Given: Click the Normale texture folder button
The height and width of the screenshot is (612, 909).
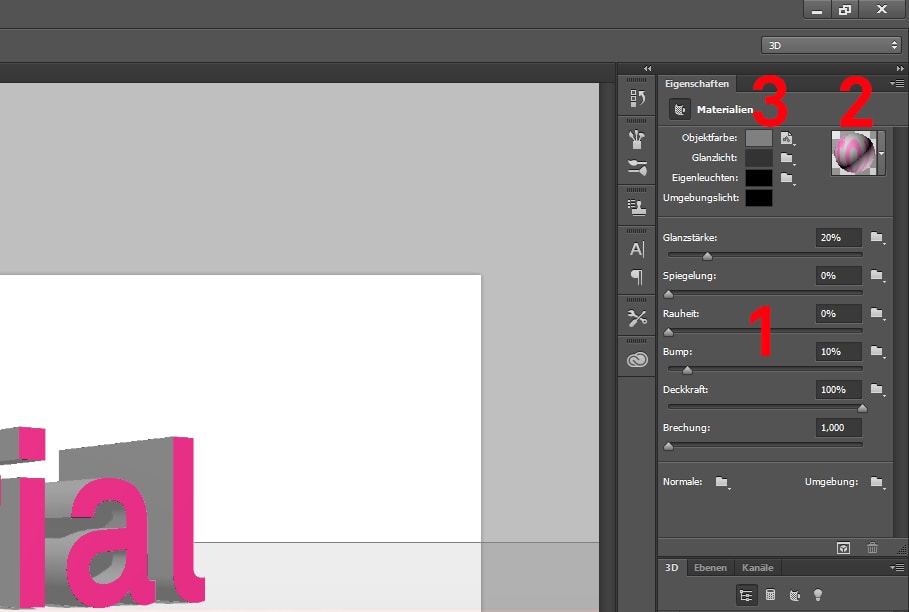Looking at the screenshot, I should pos(721,482).
